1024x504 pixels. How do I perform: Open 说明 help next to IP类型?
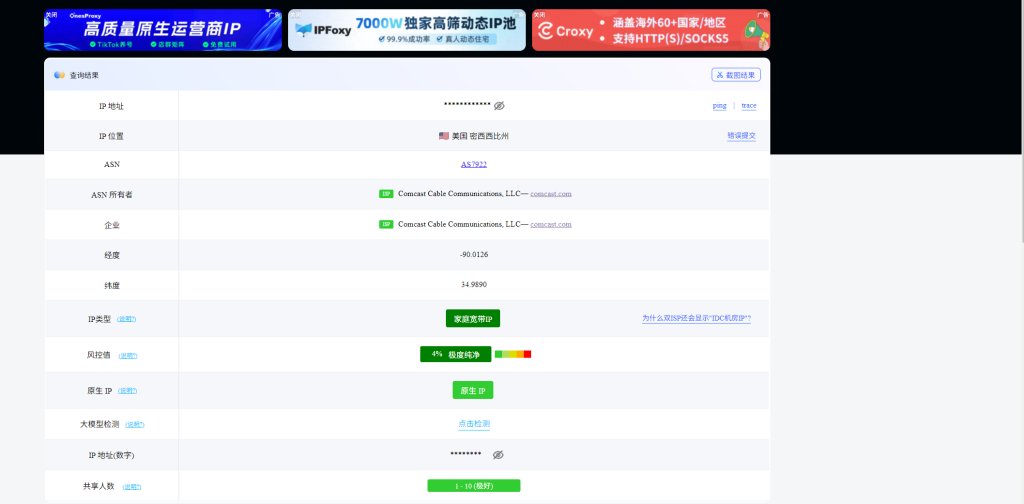click(127, 319)
